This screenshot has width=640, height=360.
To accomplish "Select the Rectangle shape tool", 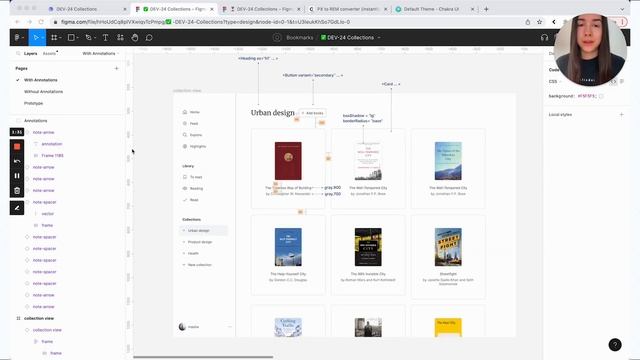I will click(71, 38).
